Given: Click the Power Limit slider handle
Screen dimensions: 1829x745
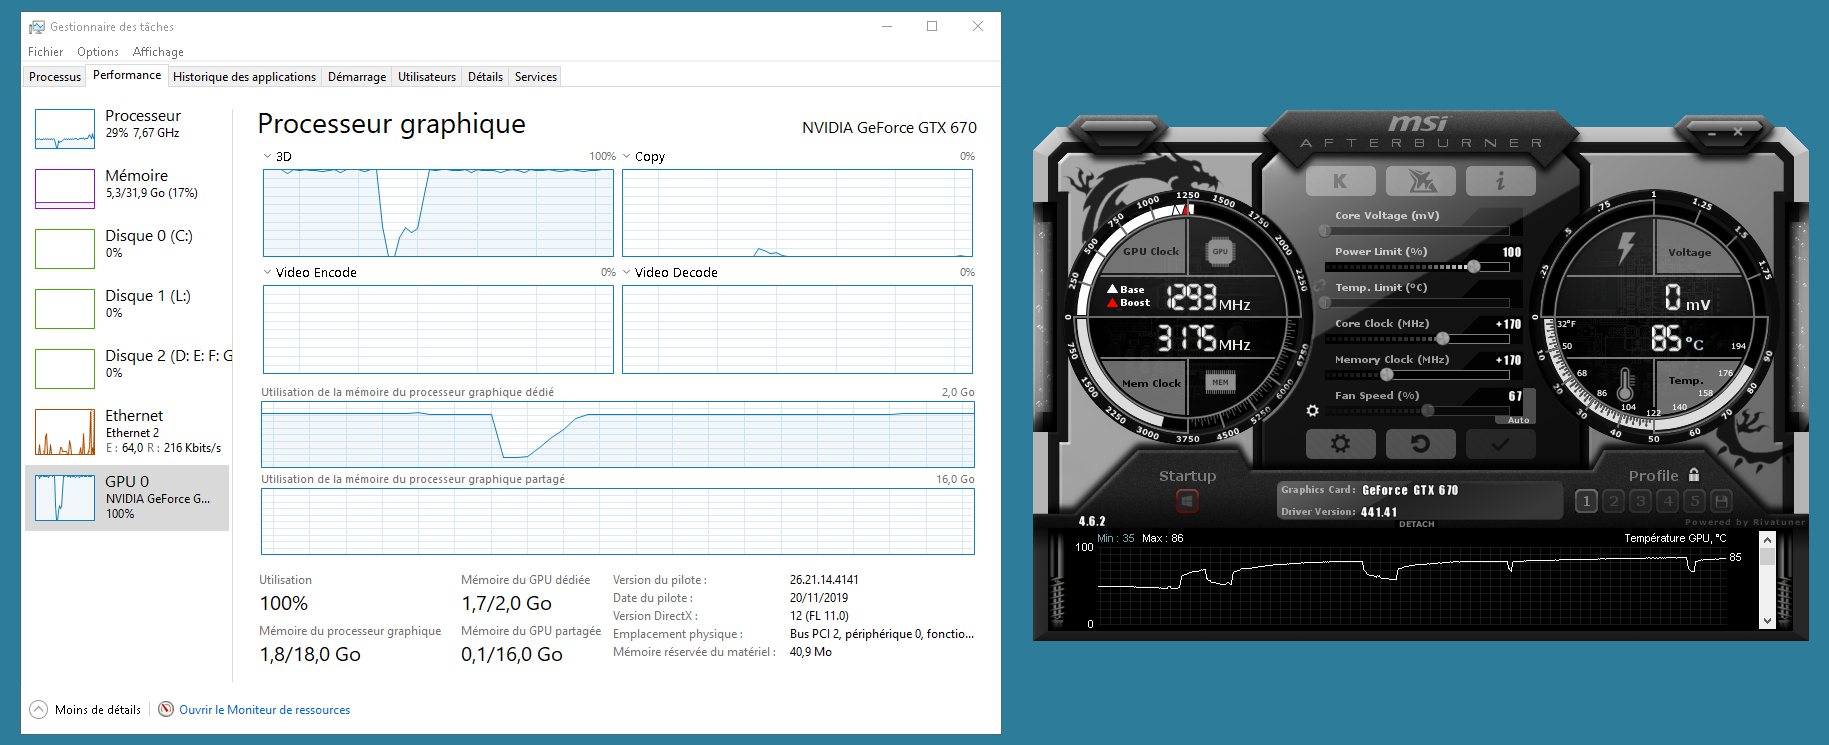Looking at the screenshot, I should pyautogui.click(x=1473, y=267).
